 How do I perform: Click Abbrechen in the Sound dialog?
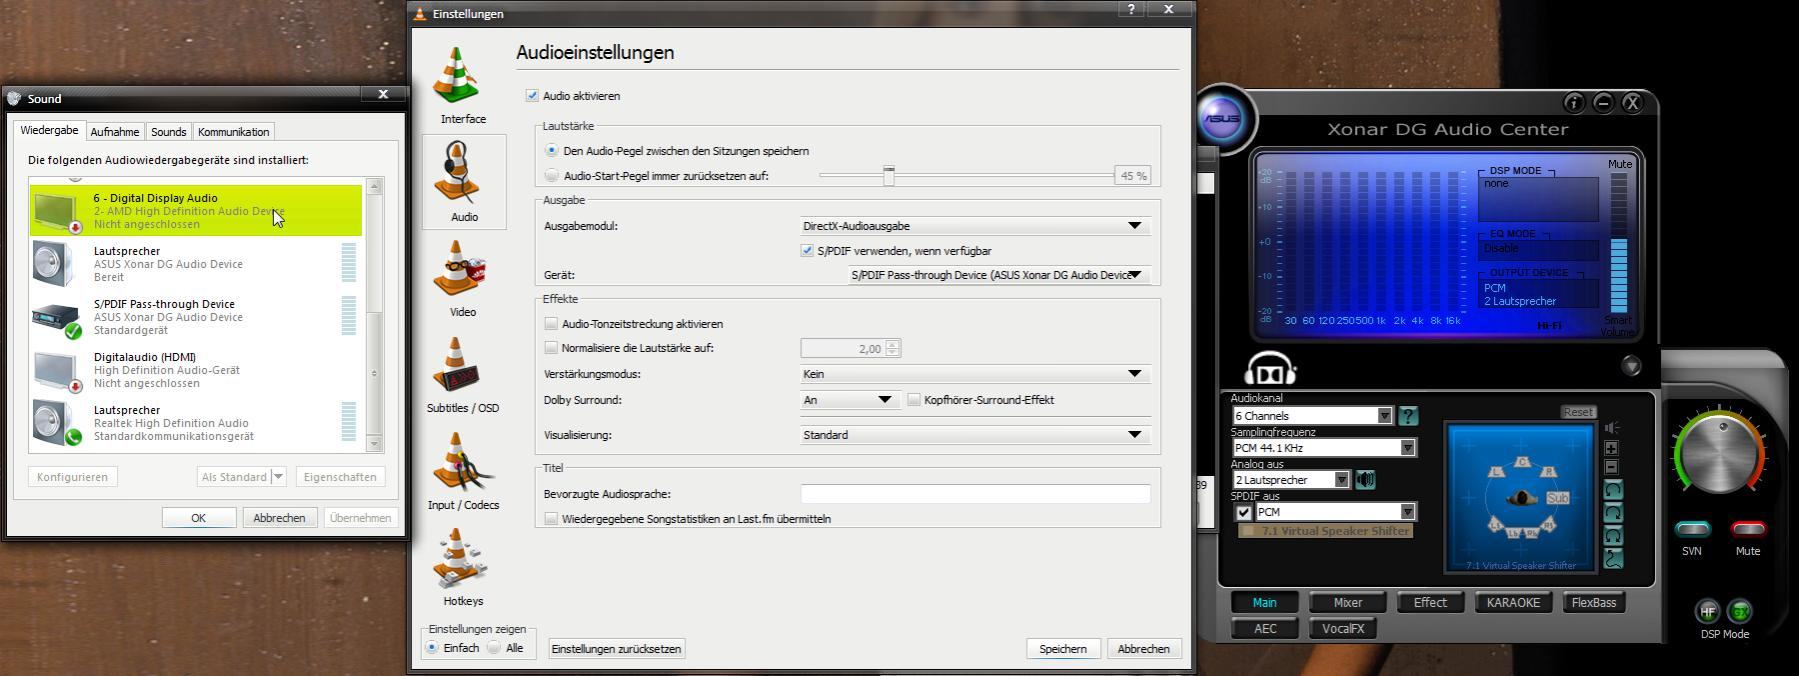(x=279, y=518)
